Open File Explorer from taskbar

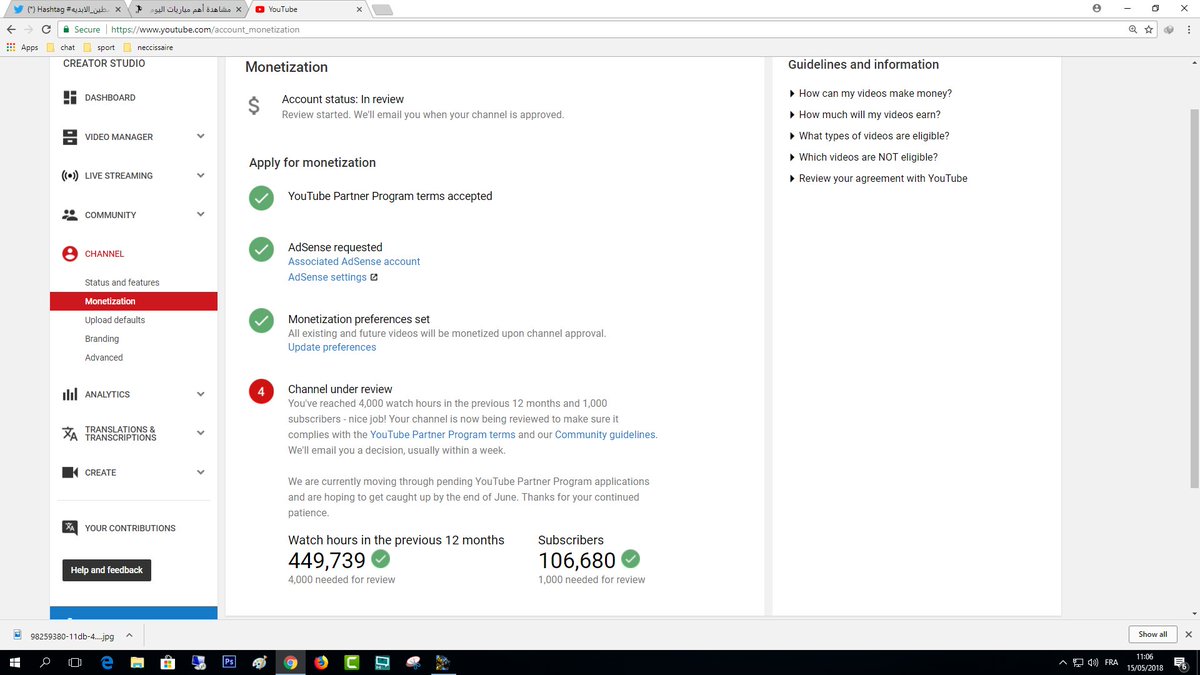(x=136, y=662)
